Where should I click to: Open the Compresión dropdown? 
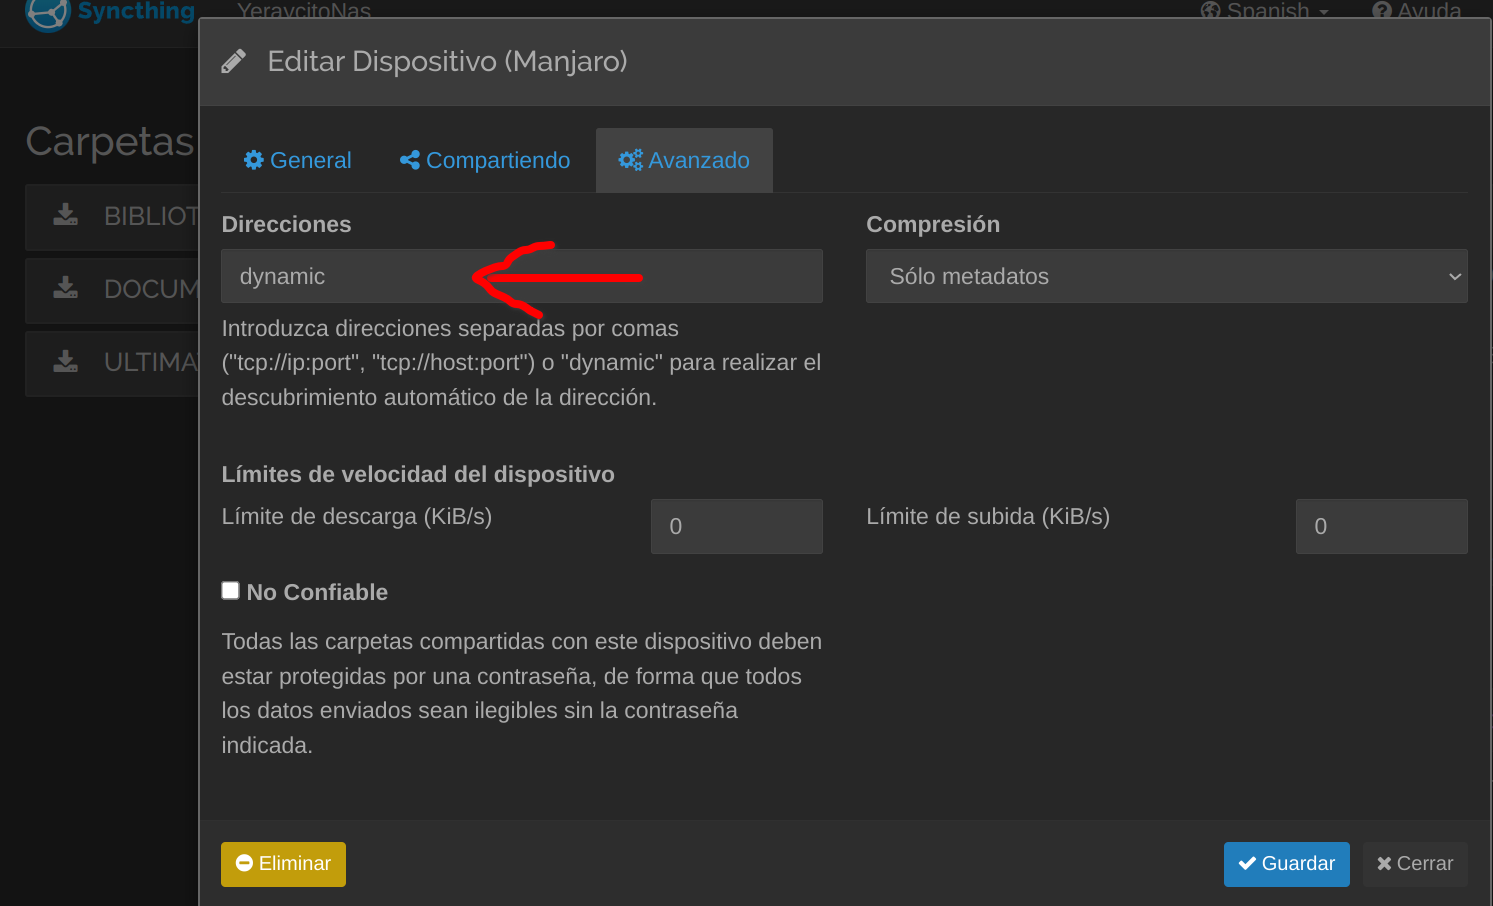pos(1166,276)
